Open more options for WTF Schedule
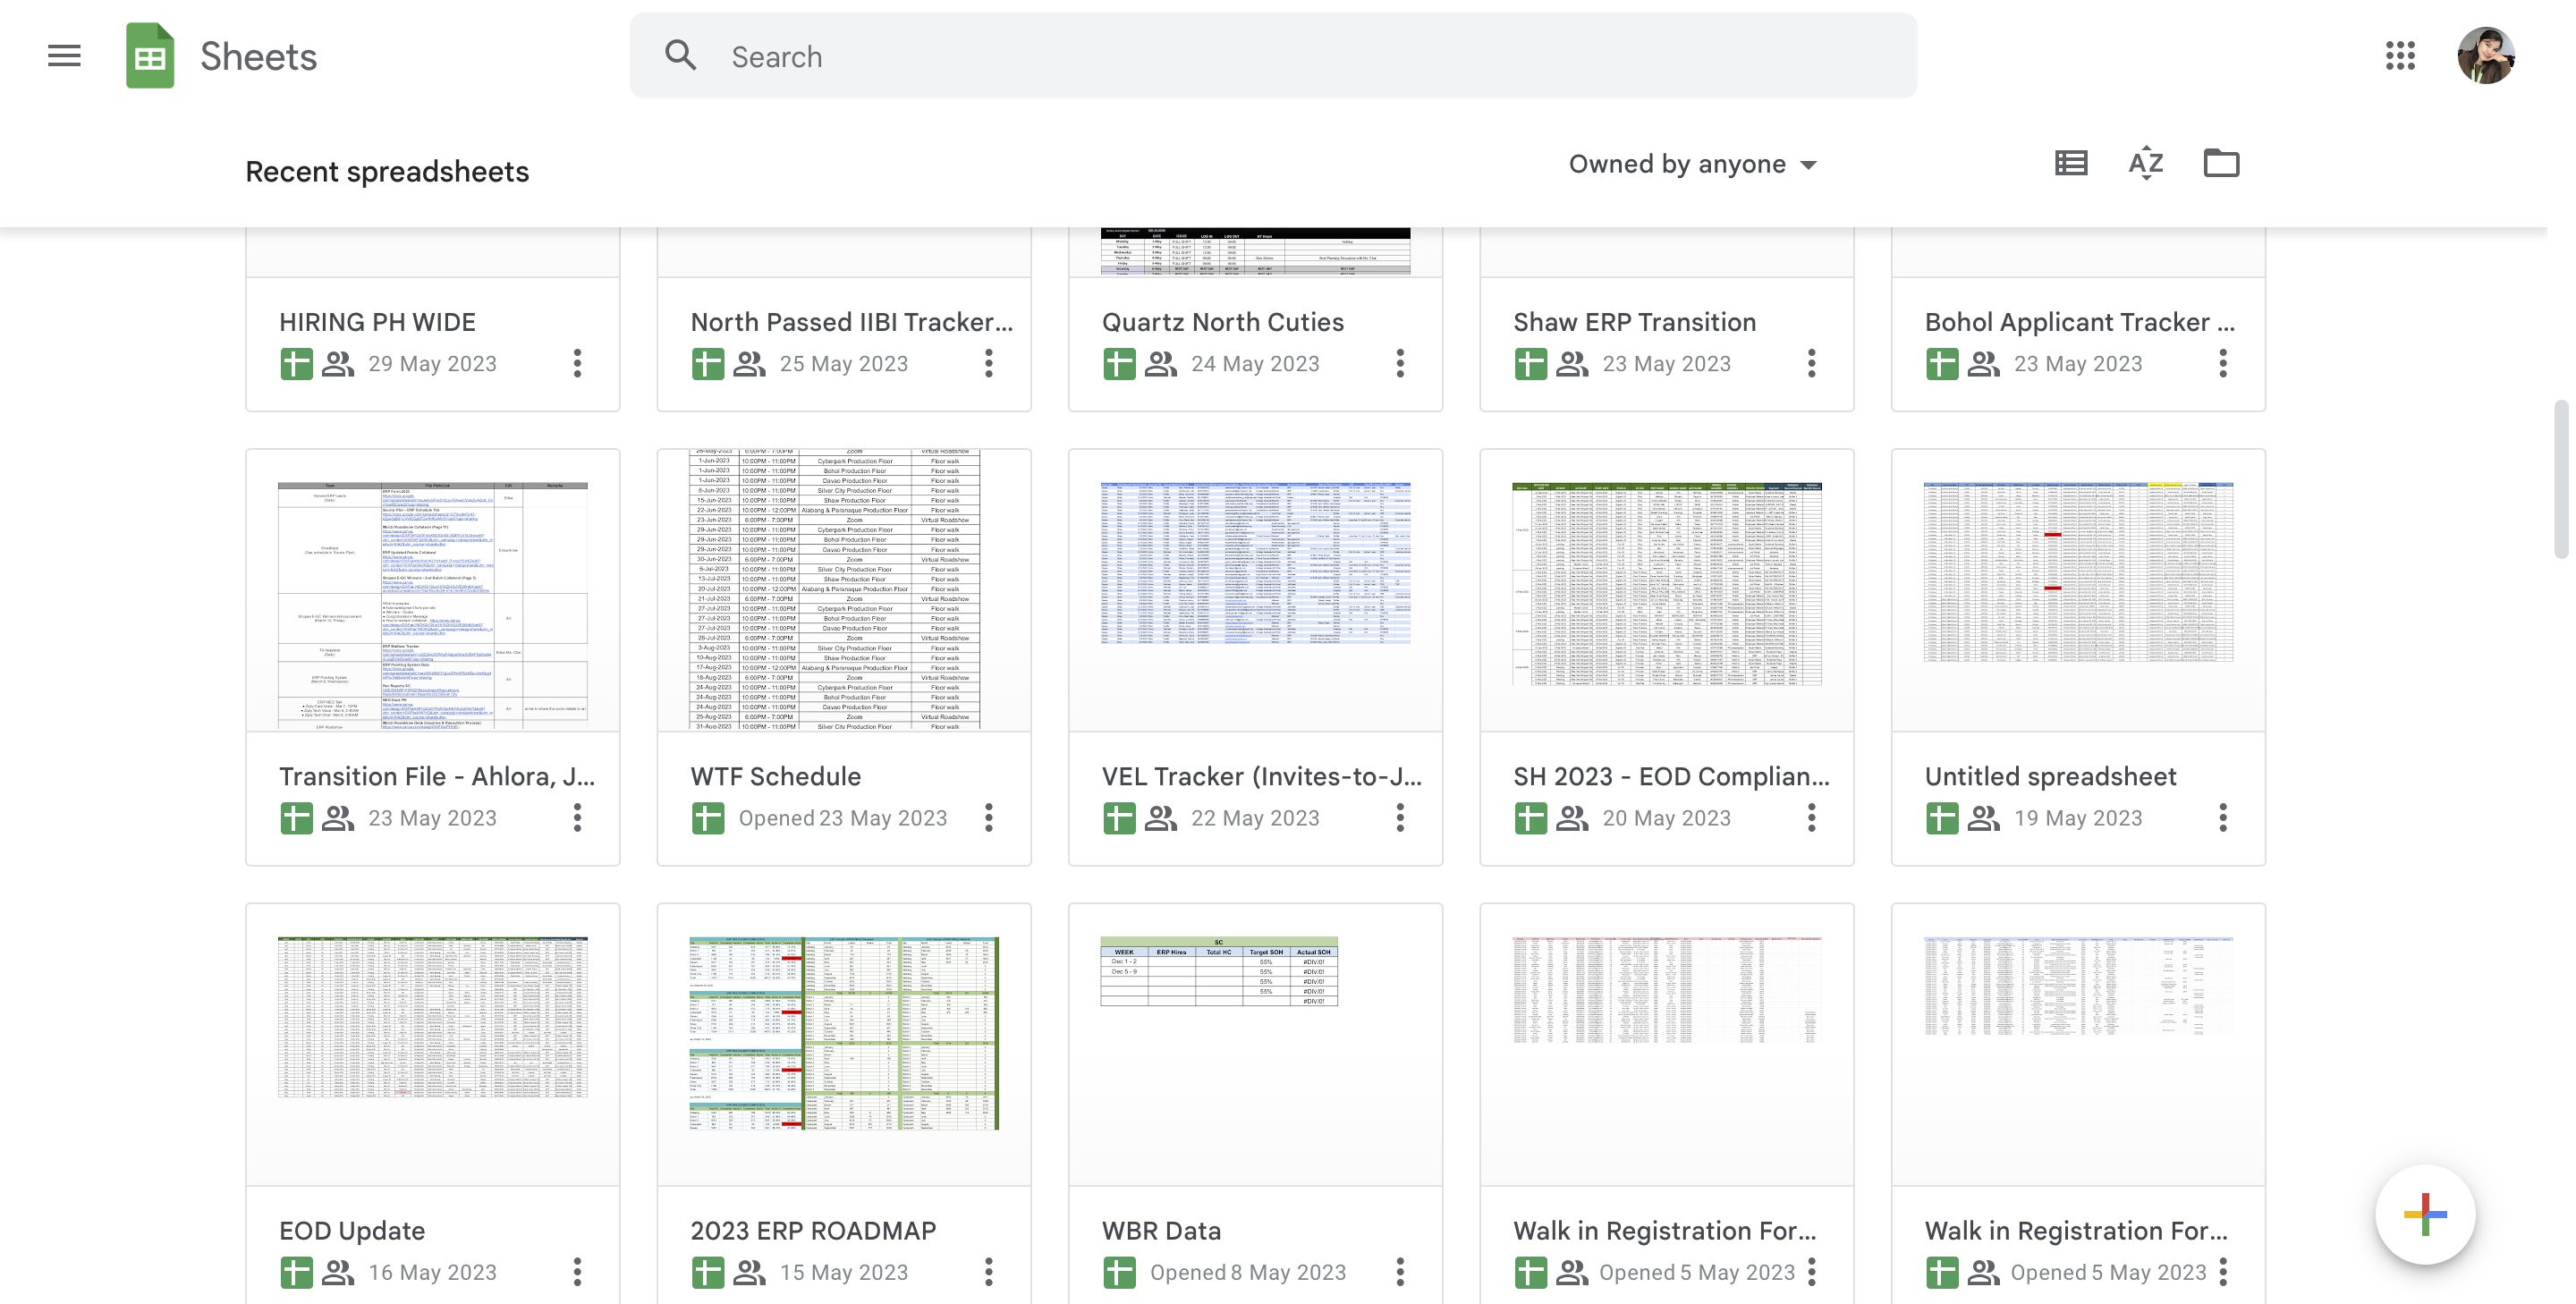2576x1304 pixels. coord(988,818)
